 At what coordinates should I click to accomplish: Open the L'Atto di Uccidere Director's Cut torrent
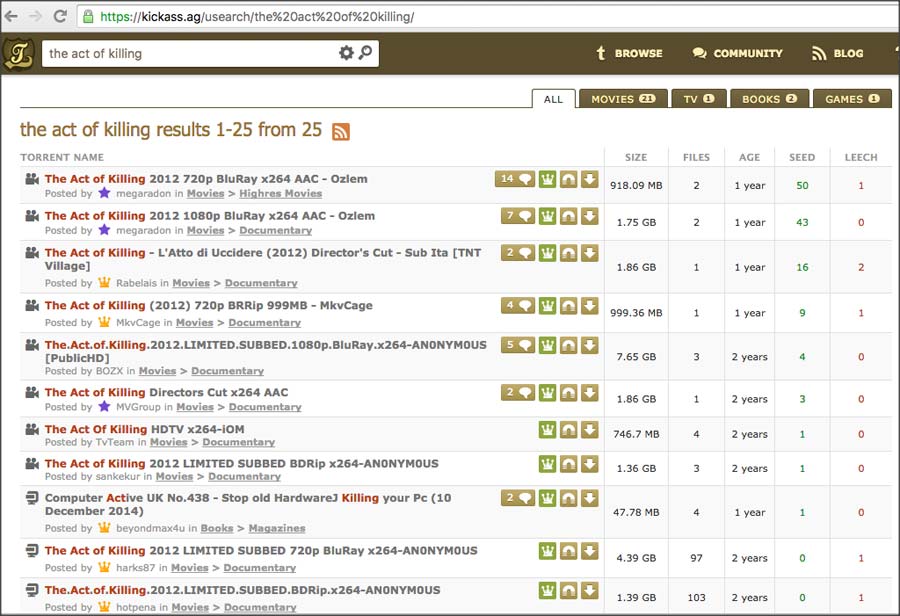(263, 259)
